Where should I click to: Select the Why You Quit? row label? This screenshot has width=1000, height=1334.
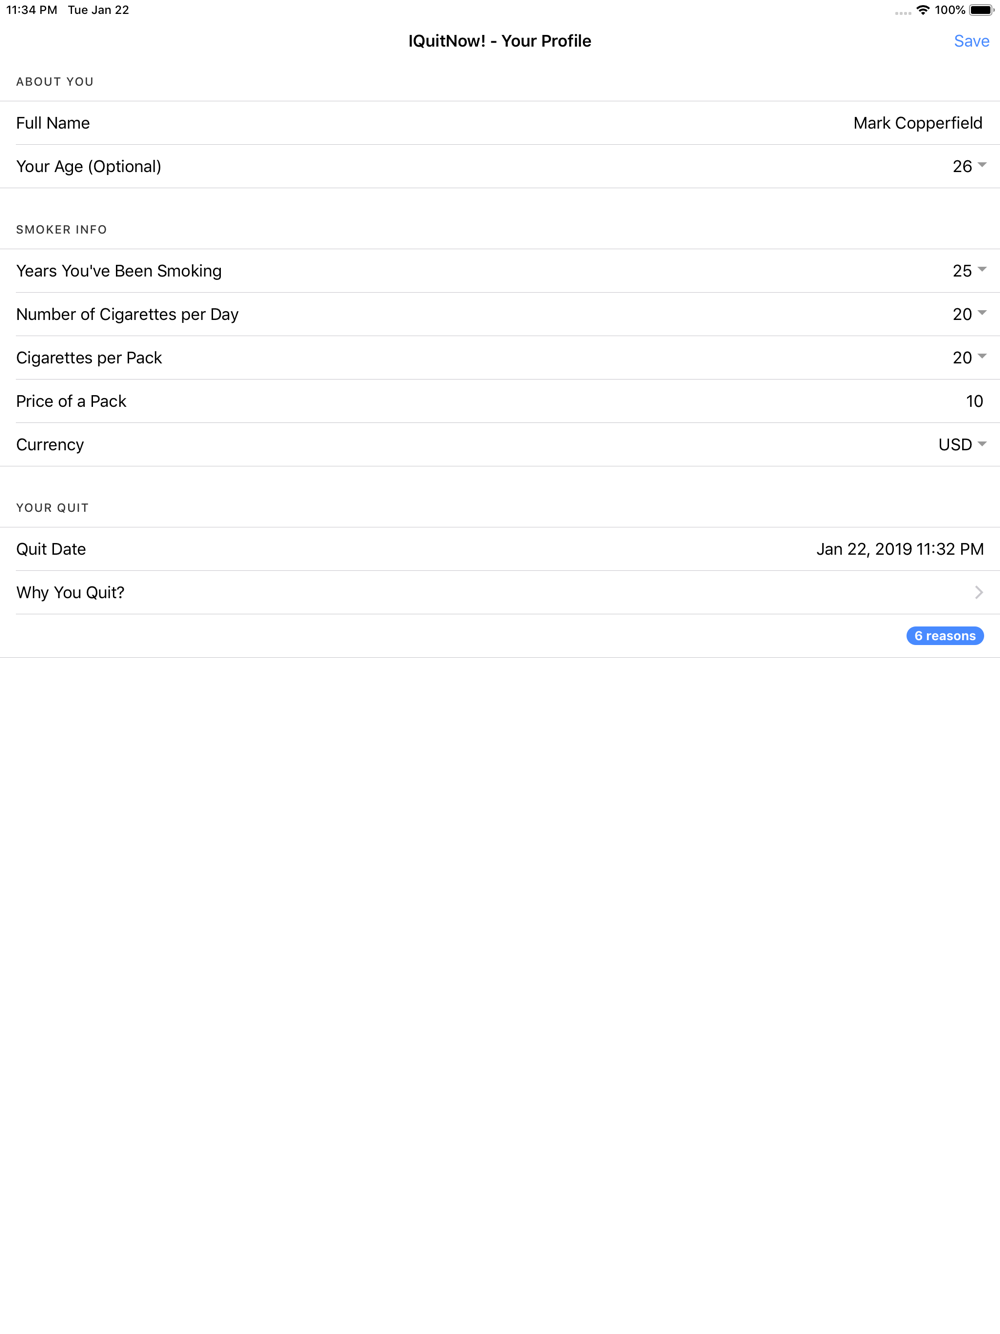[x=70, y=592]
